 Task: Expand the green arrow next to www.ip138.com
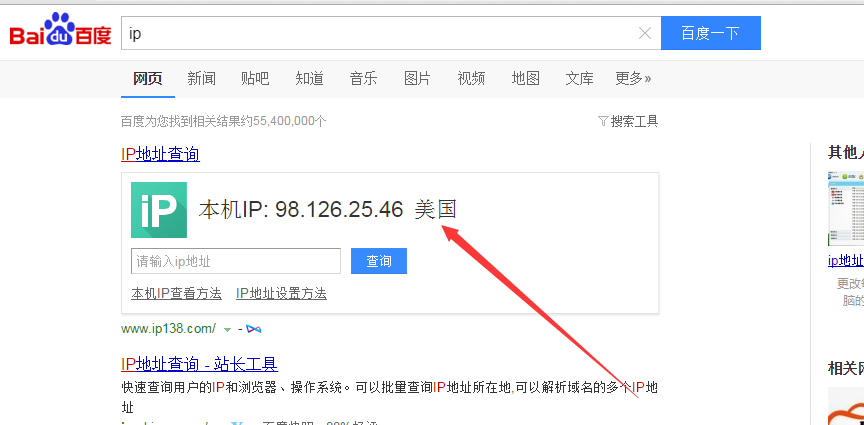[228, 330]
